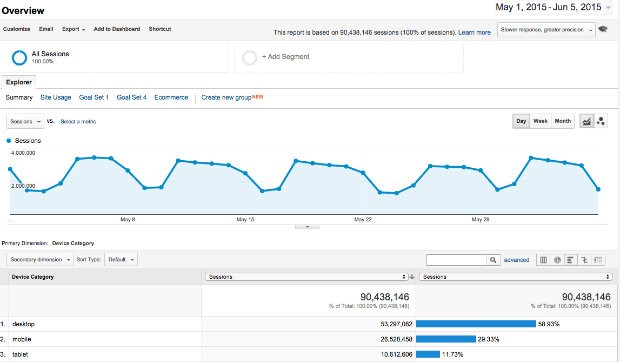The image size is (620, 362).
Task: Click Add to Dashboard
Action: point(117,29)
